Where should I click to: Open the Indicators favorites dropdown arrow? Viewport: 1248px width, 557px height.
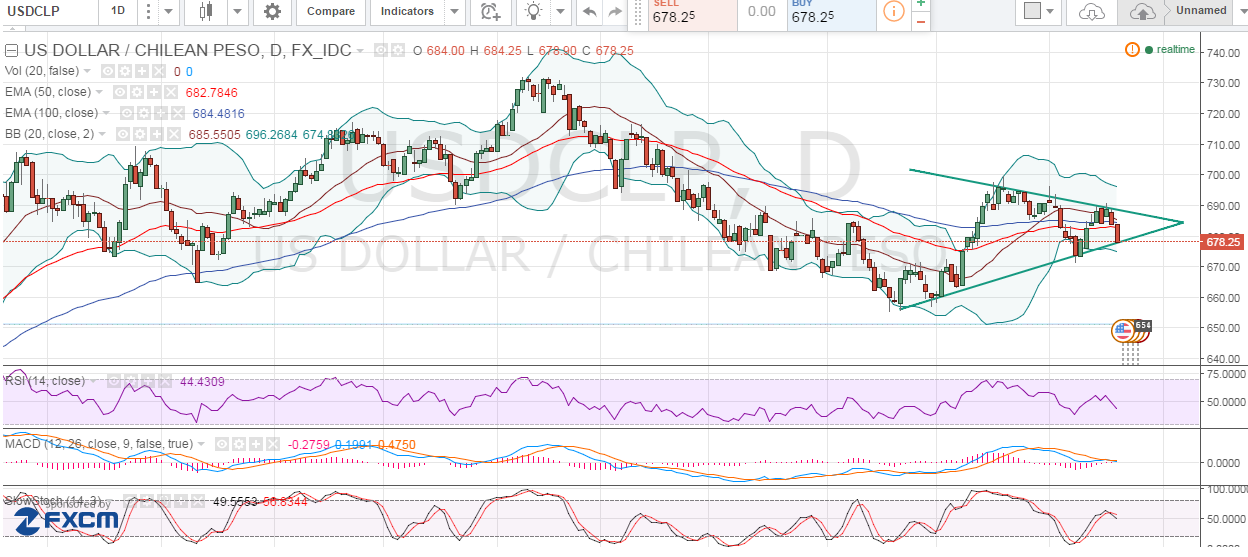[455, 12]
